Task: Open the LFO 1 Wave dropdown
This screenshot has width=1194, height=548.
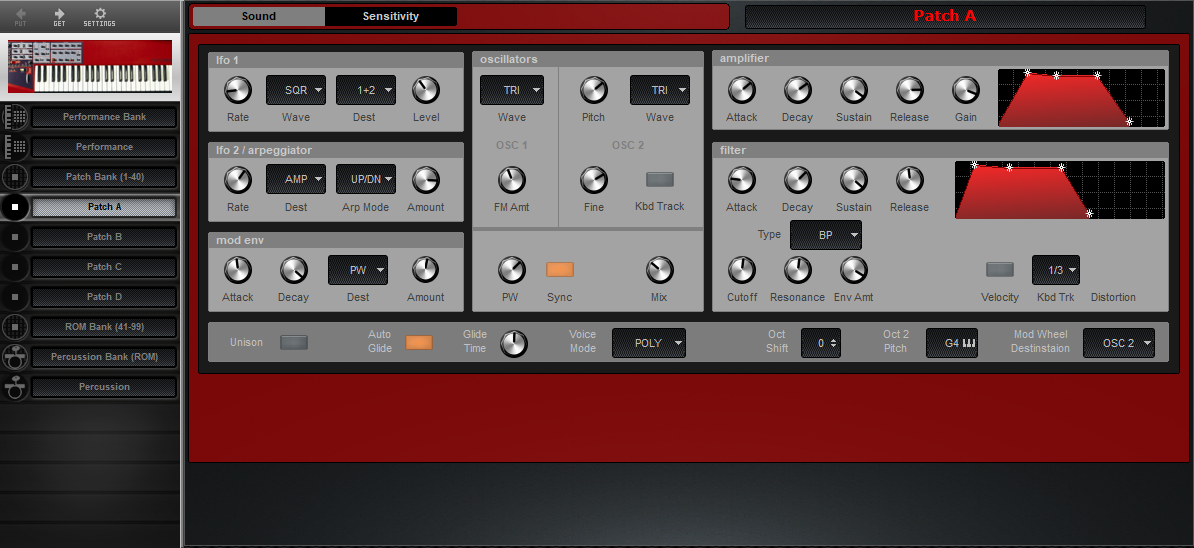Action: (x=296, y=90)
